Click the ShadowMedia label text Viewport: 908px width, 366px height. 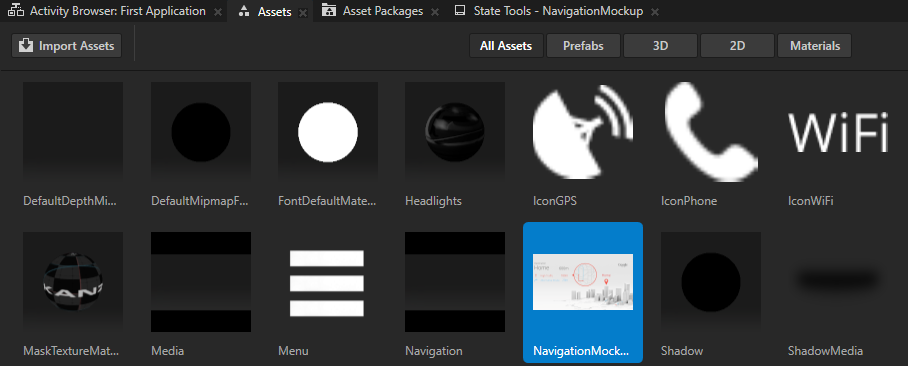click(x=825, y=351)
